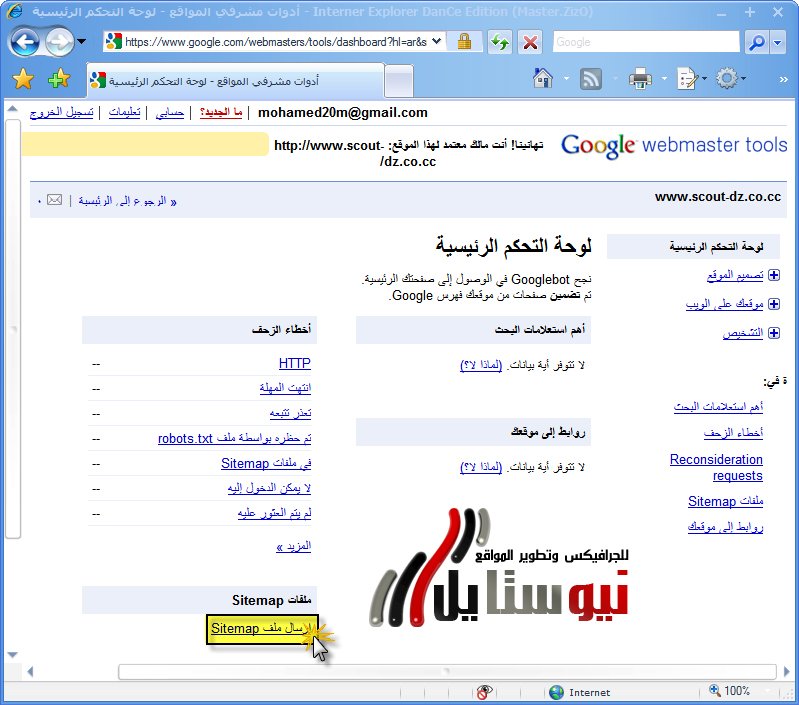The width and height of the screenshot is (799, 705).
Task: Click the red ما الجديد؟ link
Action: point(221,113)
